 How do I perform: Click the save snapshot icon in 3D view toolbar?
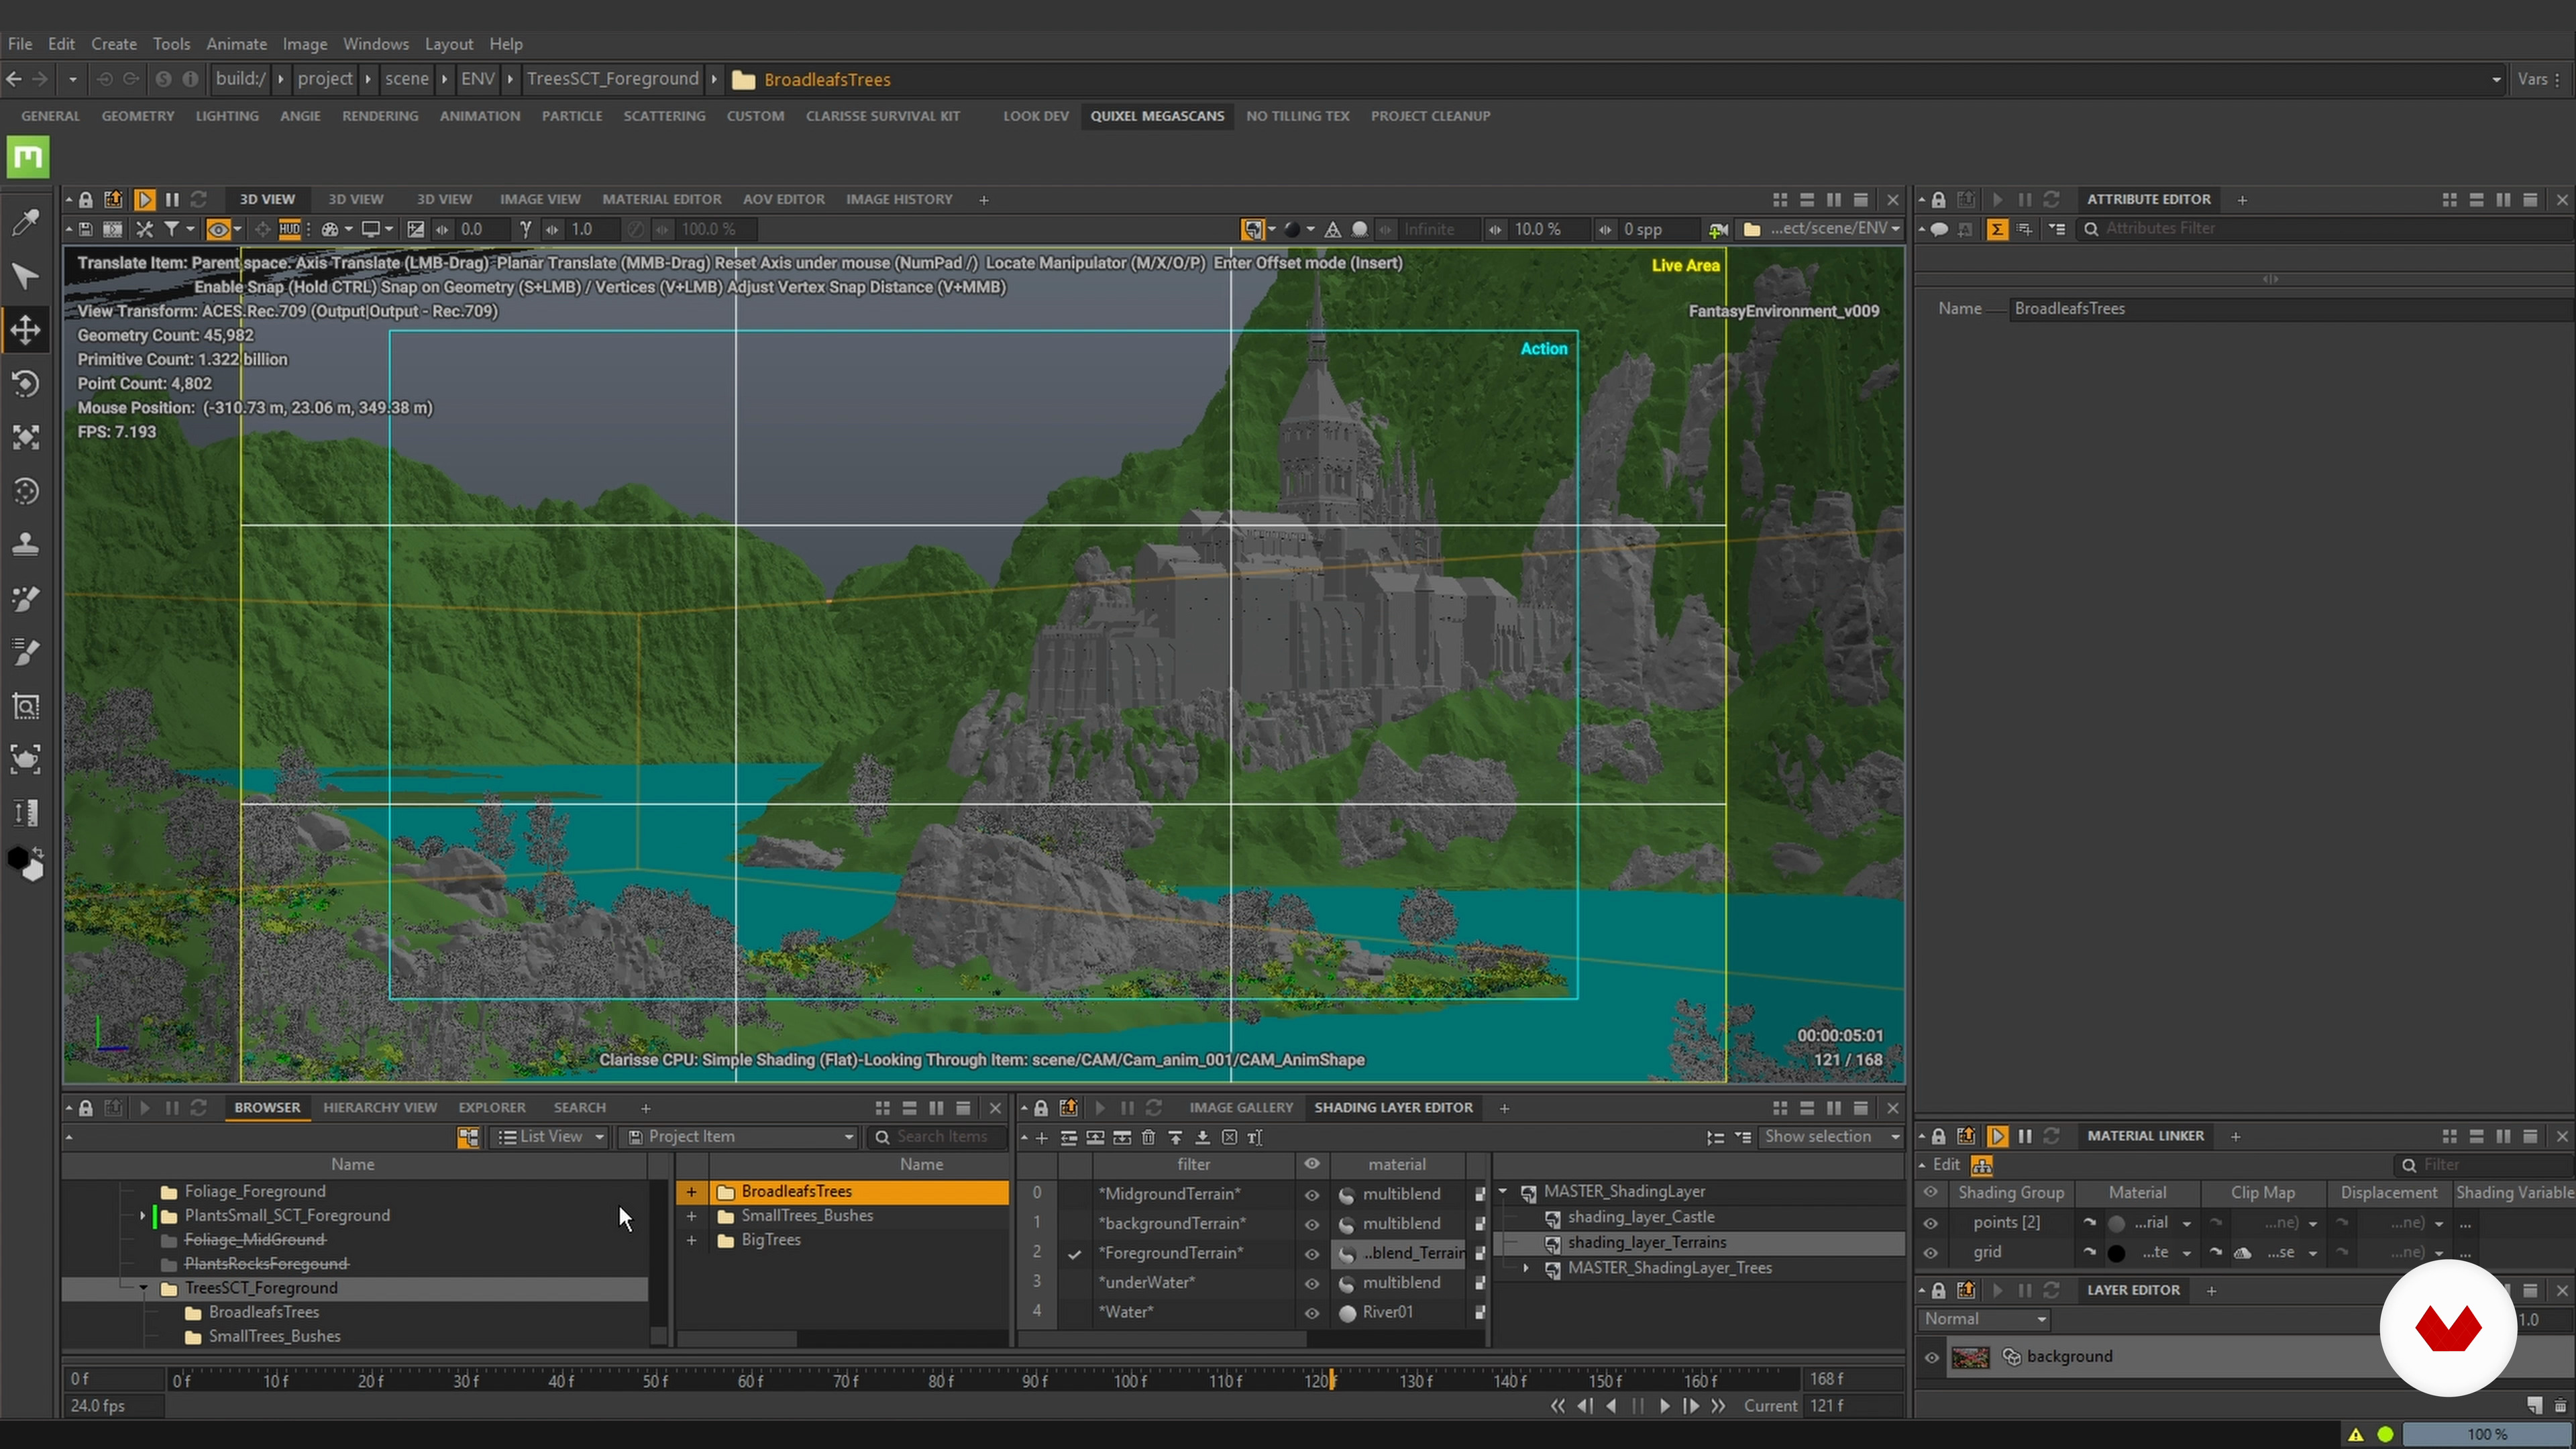click(x=86, y=229)
